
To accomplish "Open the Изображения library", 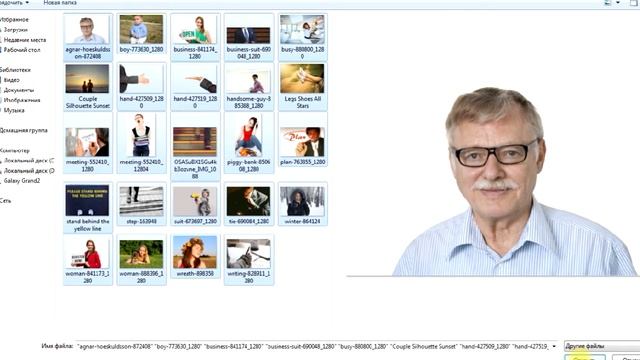I will [22, 100].
